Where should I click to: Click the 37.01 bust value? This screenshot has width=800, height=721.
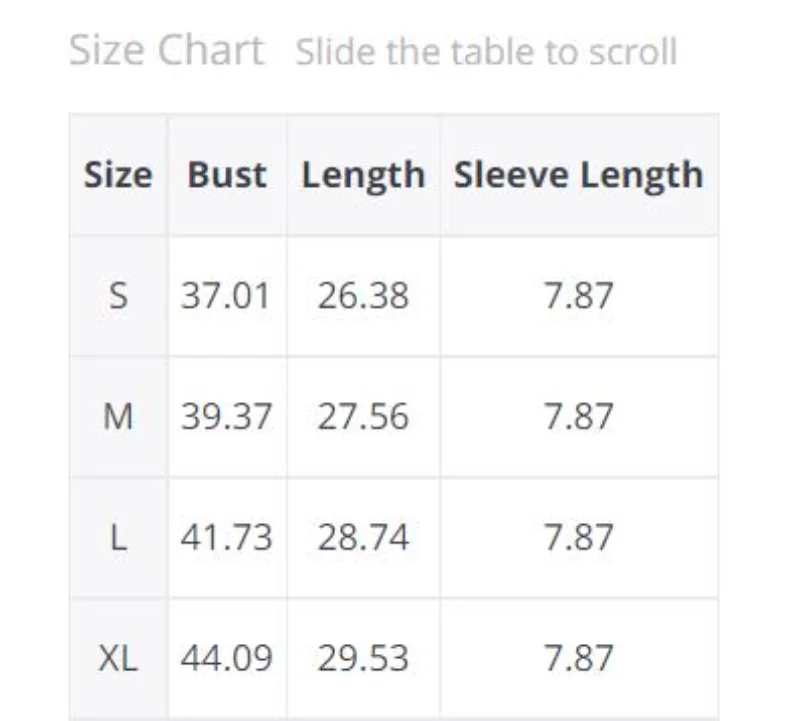pyautogui.click(x=226, y=296)
